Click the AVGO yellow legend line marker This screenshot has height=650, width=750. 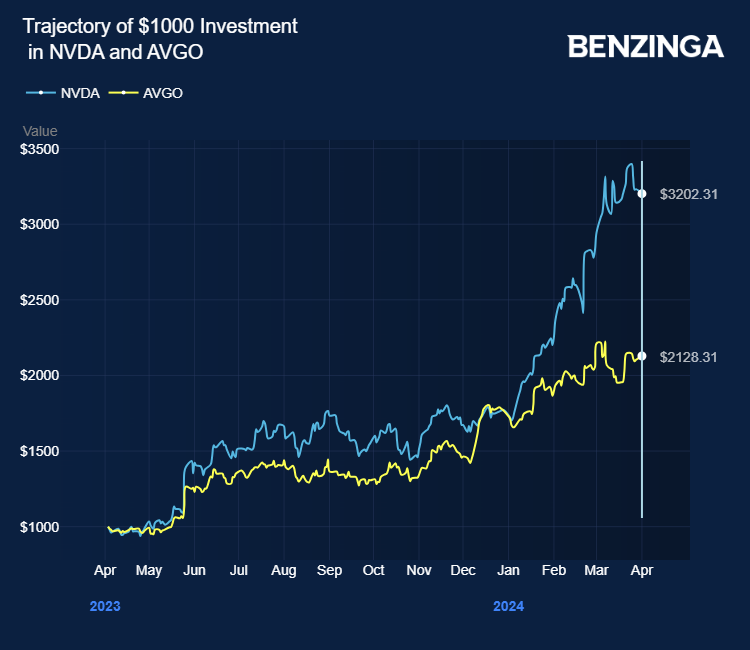[123, 93]
